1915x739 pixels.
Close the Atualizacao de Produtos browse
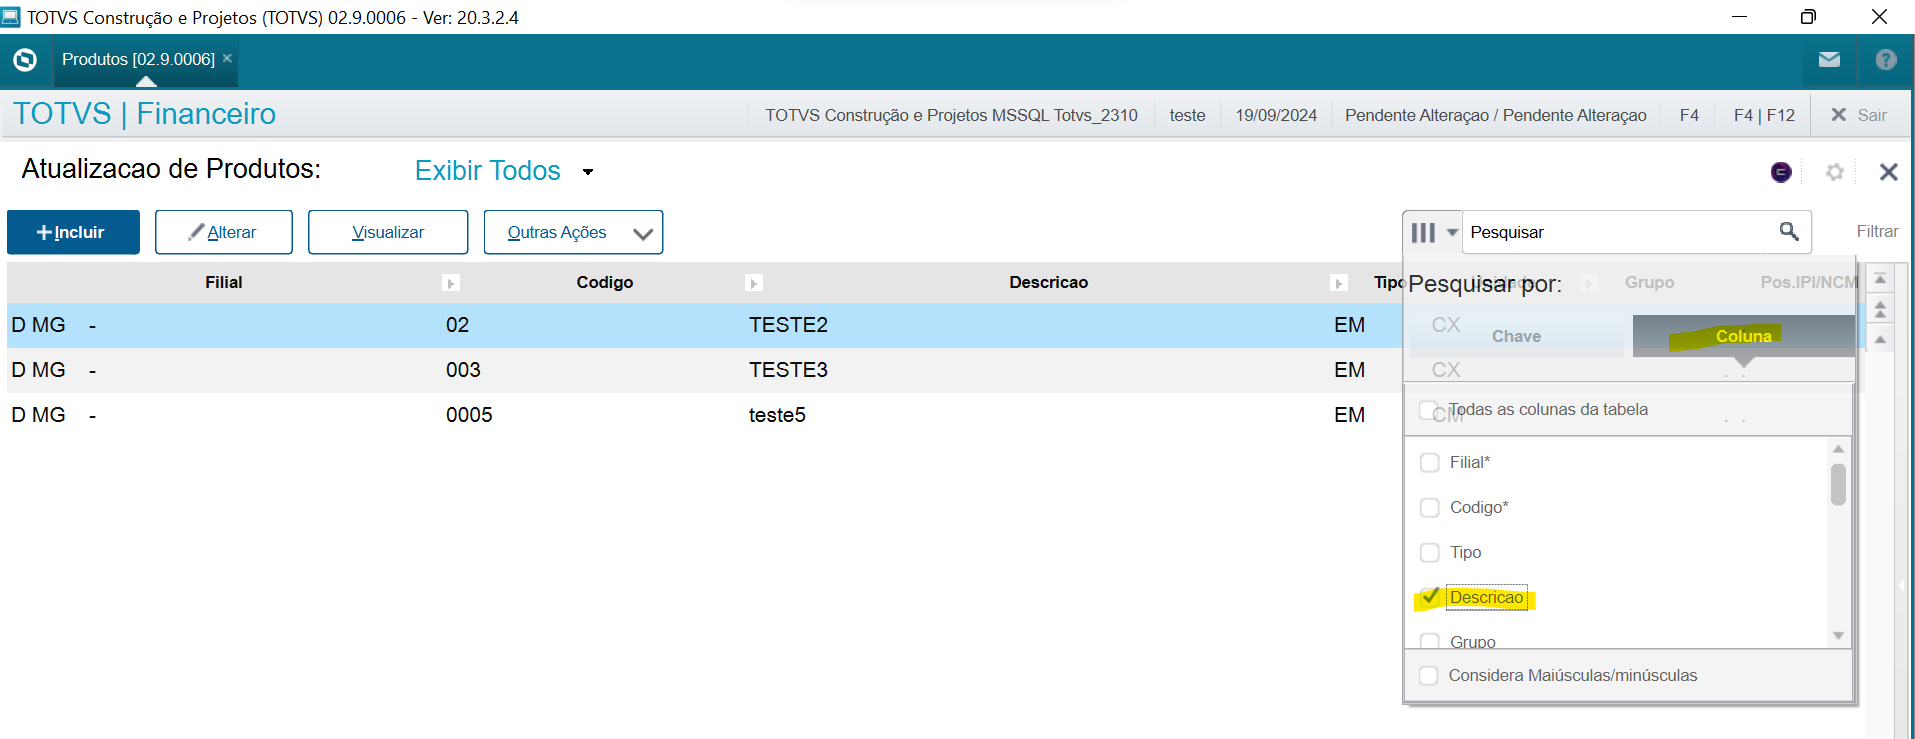pyautogui.click(x=1888, y=172)
